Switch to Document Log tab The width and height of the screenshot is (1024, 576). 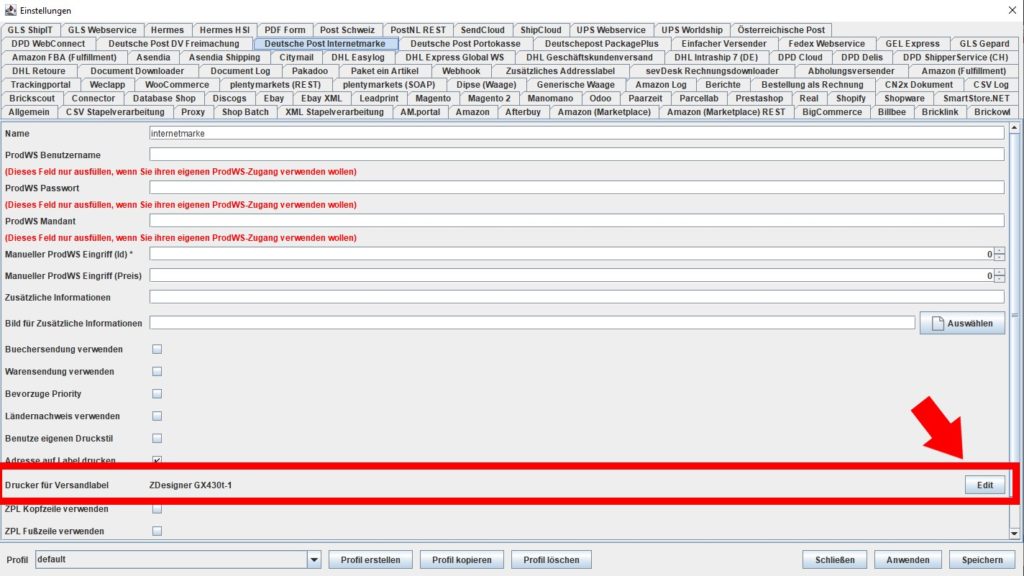(240, 71)
